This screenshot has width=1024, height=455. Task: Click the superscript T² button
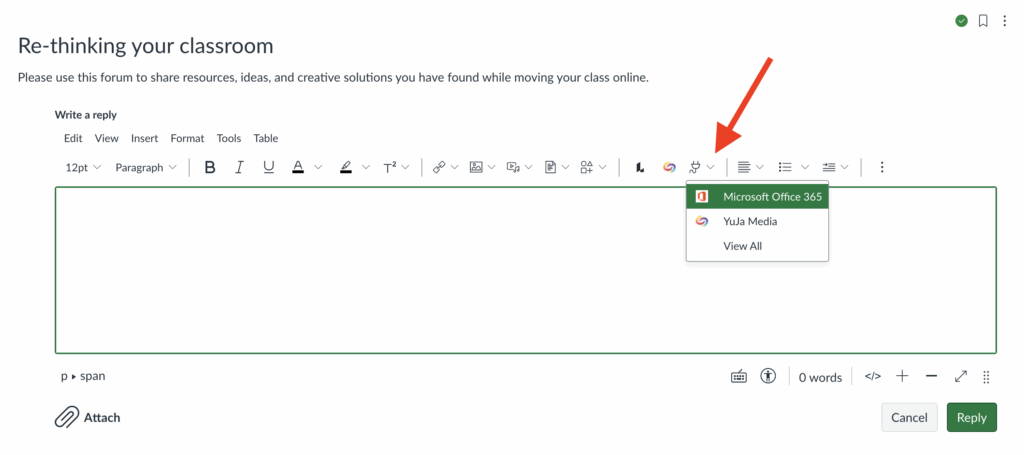click(x=390, y=168)
